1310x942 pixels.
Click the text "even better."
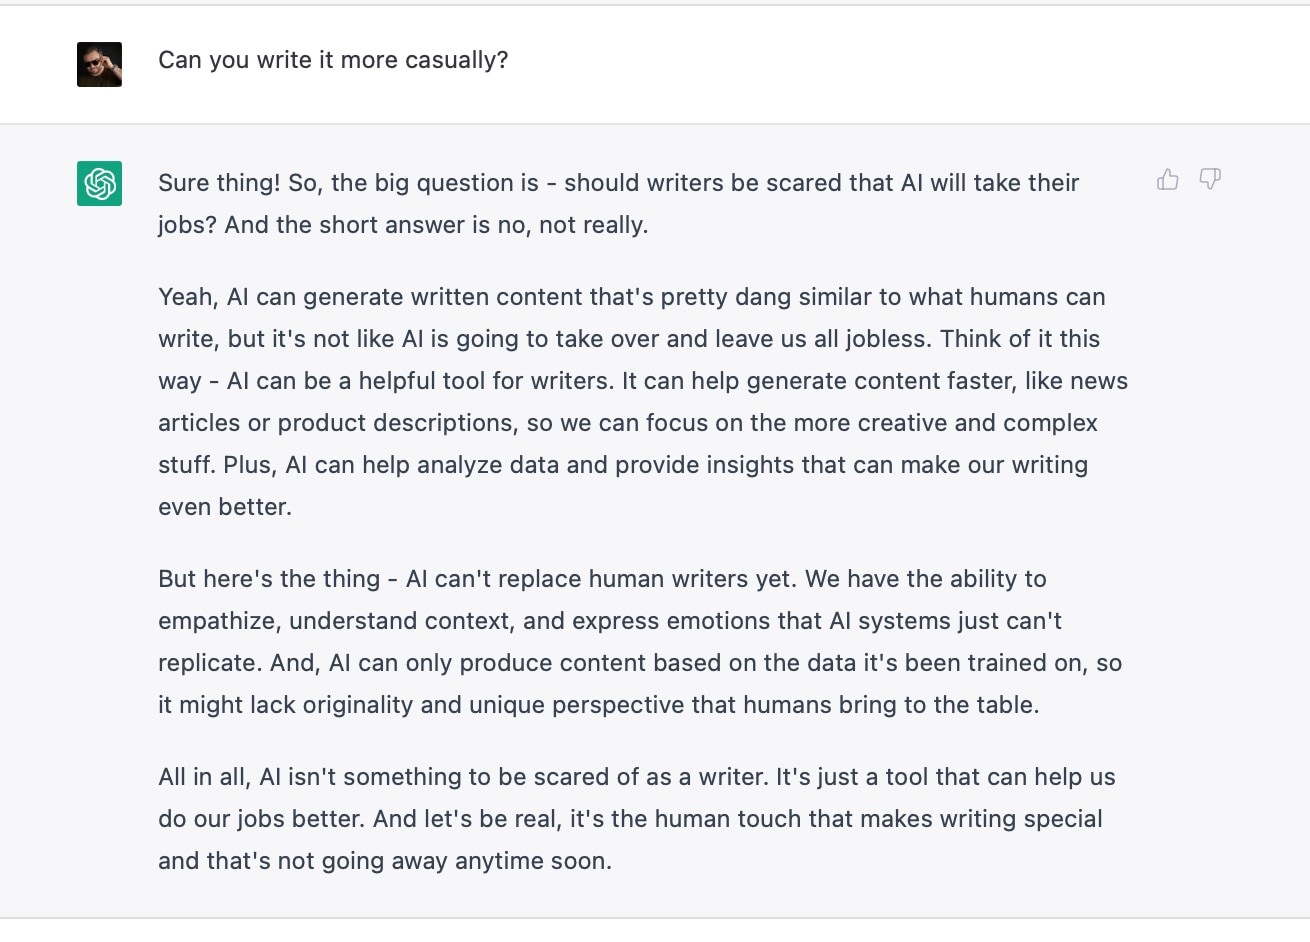(225, 507)
